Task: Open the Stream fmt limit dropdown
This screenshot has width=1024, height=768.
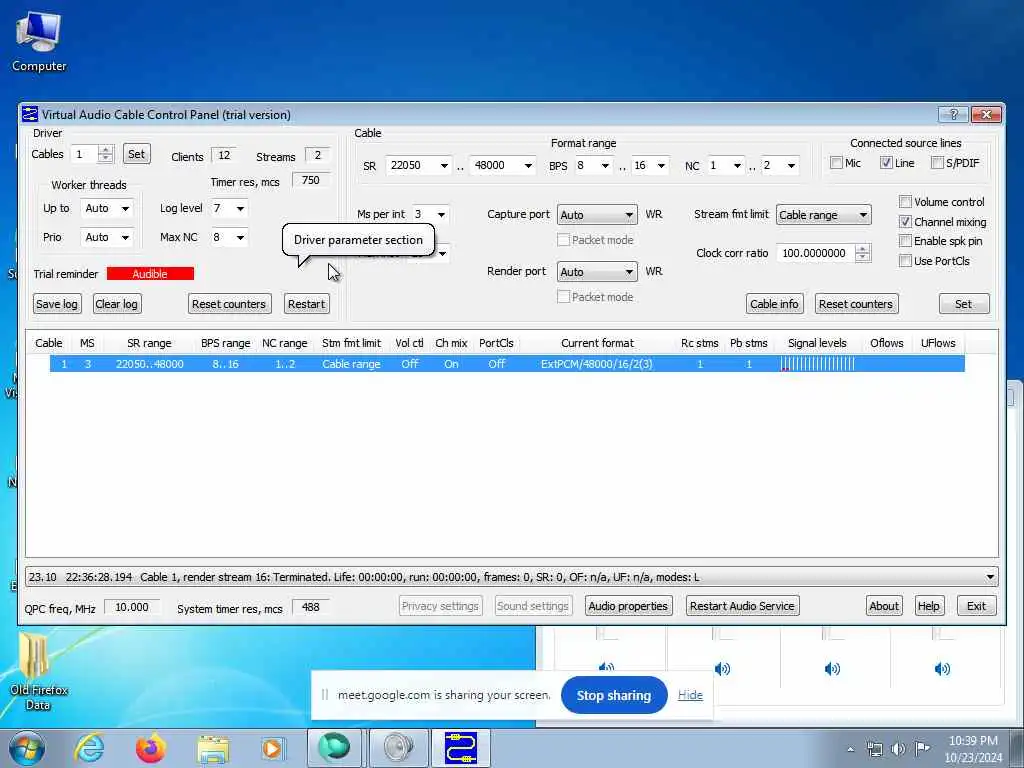Action: (x=824, y=215)
